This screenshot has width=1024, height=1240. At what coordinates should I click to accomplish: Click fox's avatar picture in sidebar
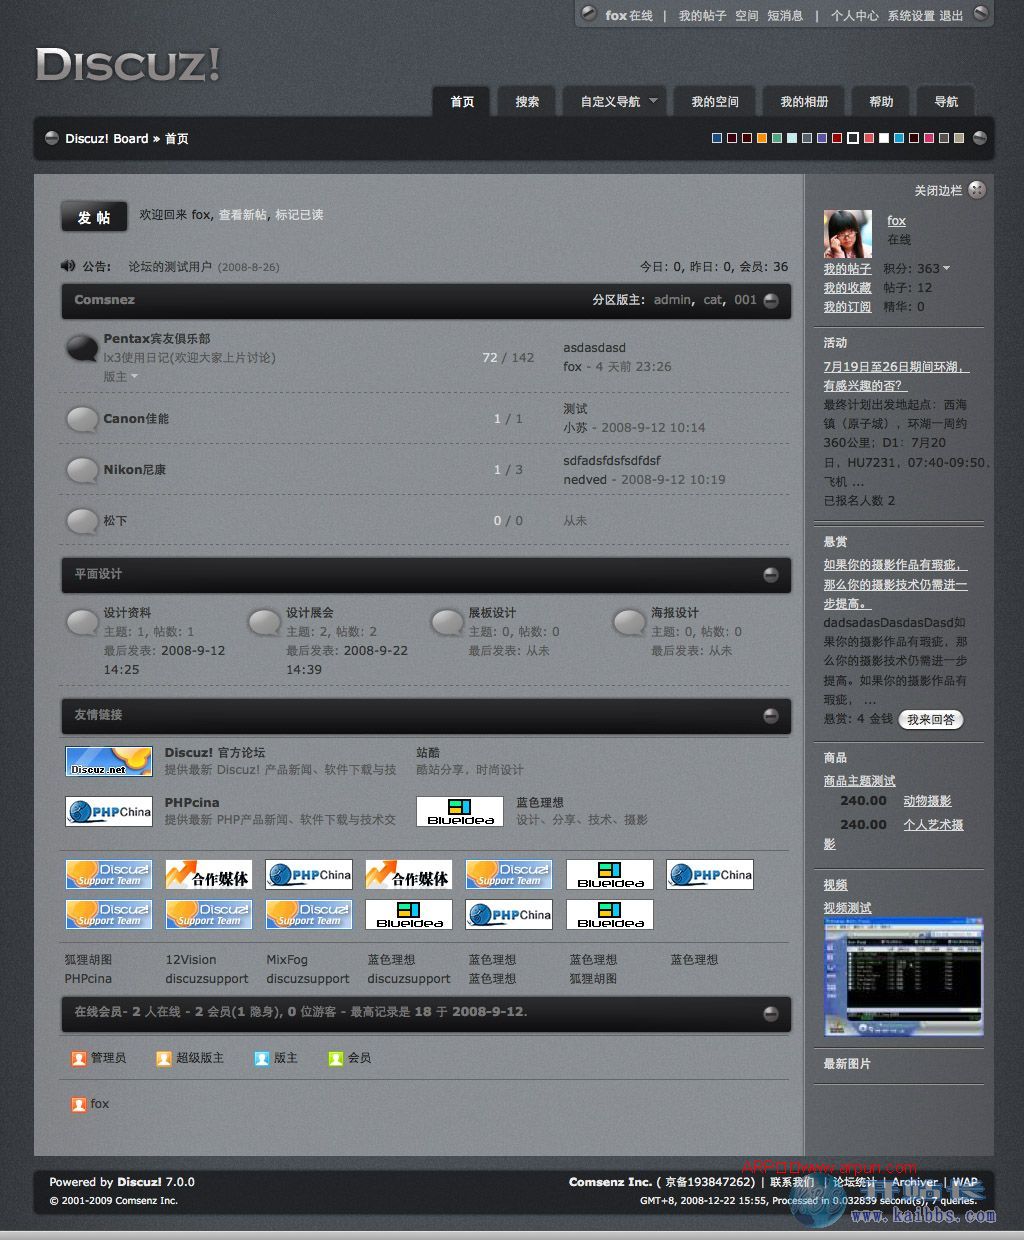[x=848, y=235]
